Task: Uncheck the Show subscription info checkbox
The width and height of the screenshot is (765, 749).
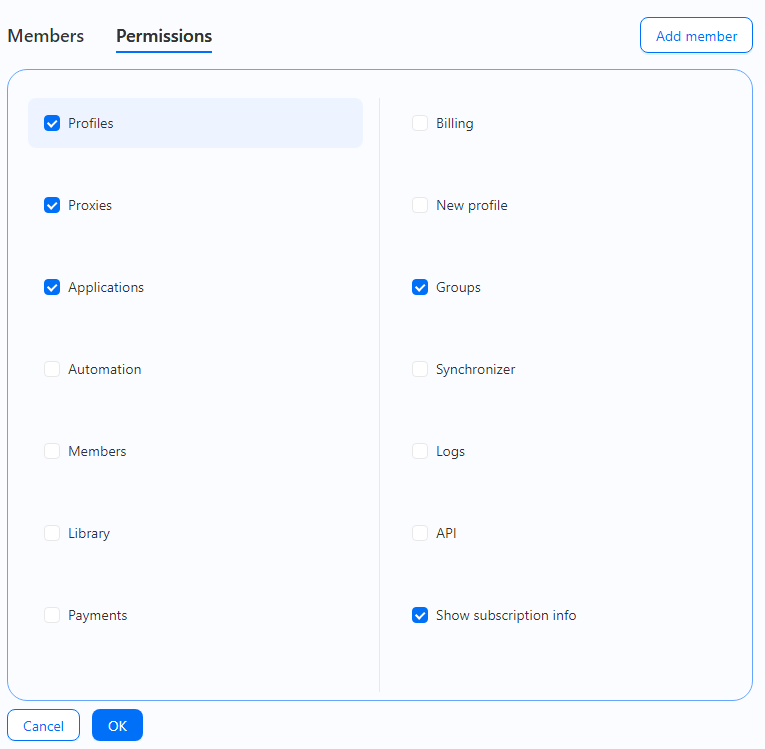Action: click(x=420, y=615)
